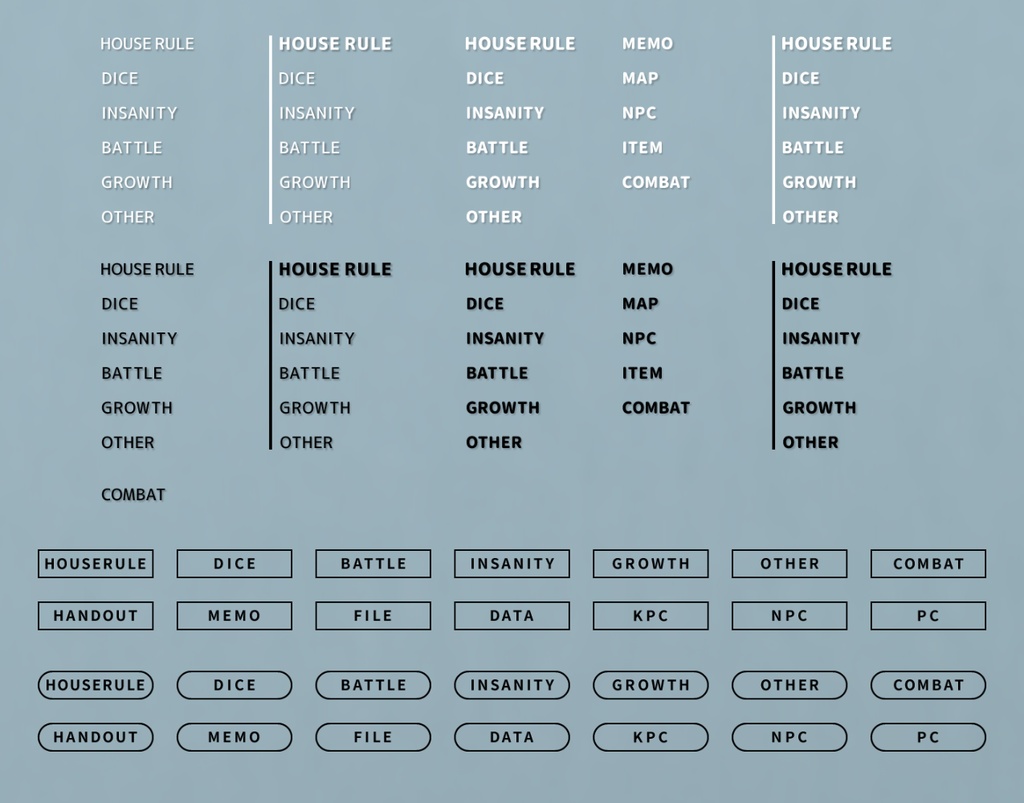Open the white MAP menu item
This screenshot has width=1024, height=803.
tap(640, 78)
